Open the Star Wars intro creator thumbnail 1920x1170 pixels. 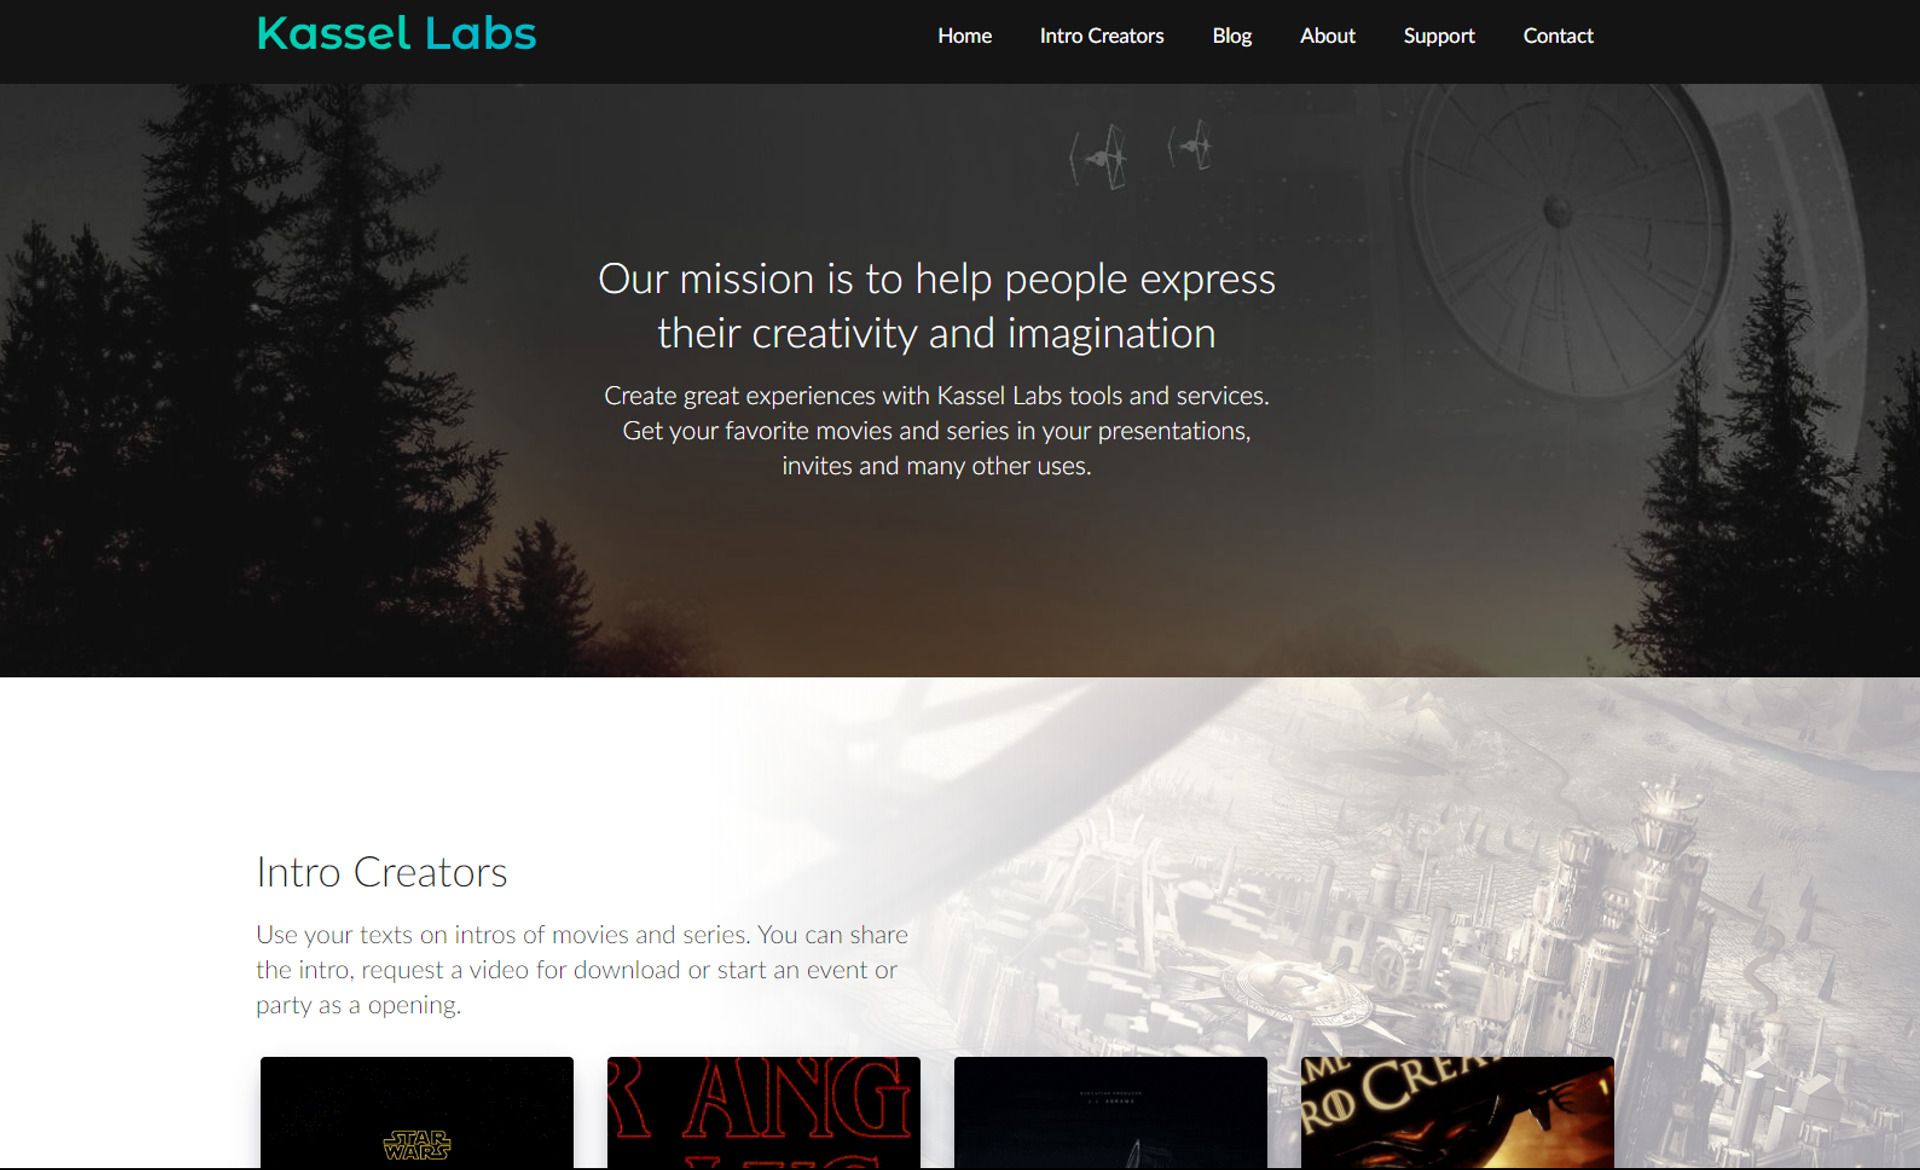[417, 1112]
